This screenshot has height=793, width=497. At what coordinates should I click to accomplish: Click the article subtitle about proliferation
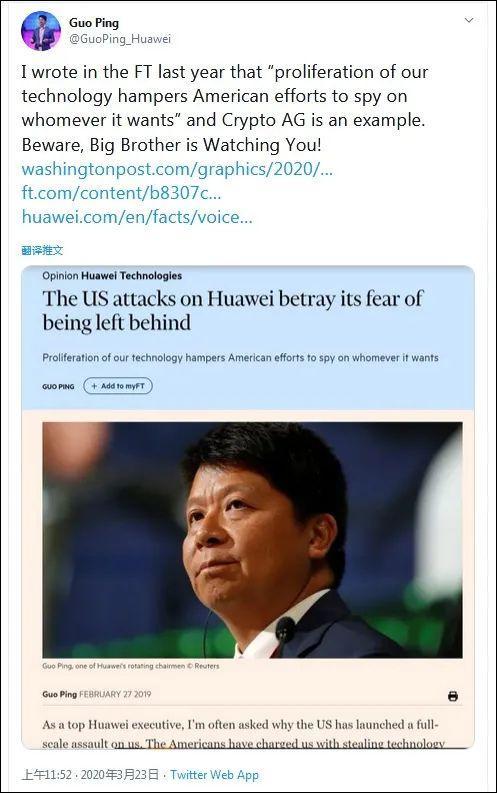point(240,358)
